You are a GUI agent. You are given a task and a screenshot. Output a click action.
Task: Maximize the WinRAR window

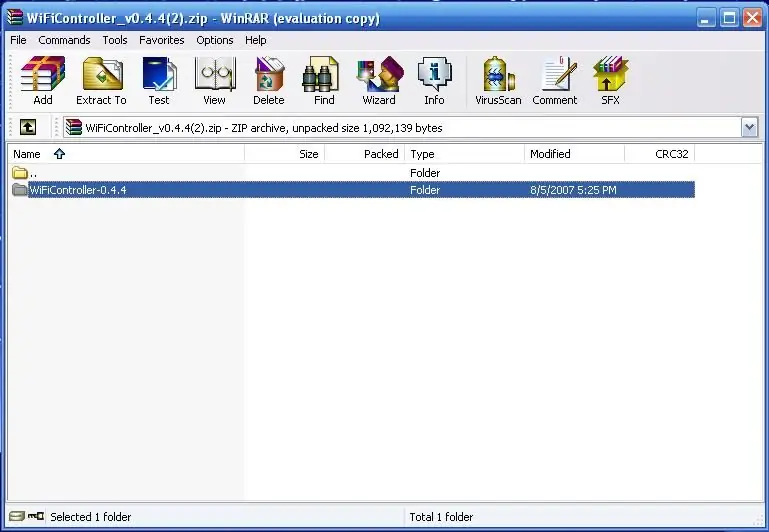coord(729,18)
